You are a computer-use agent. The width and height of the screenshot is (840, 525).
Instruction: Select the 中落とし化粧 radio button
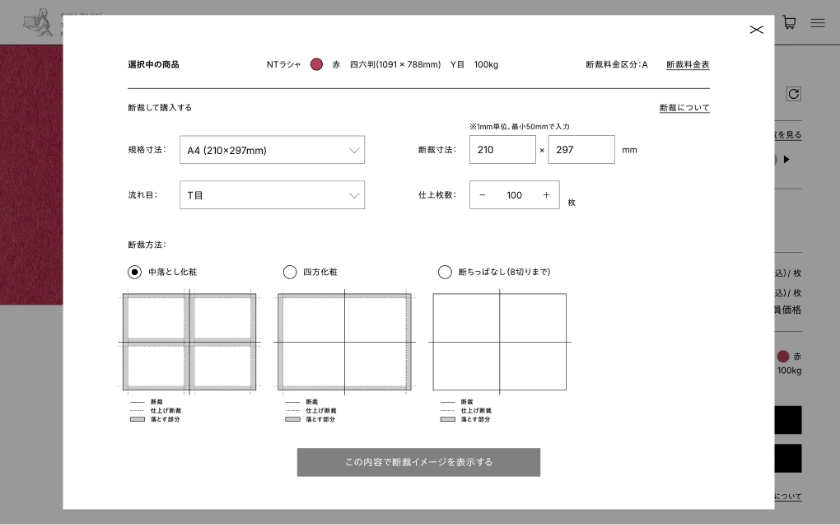tap(134, 272)
